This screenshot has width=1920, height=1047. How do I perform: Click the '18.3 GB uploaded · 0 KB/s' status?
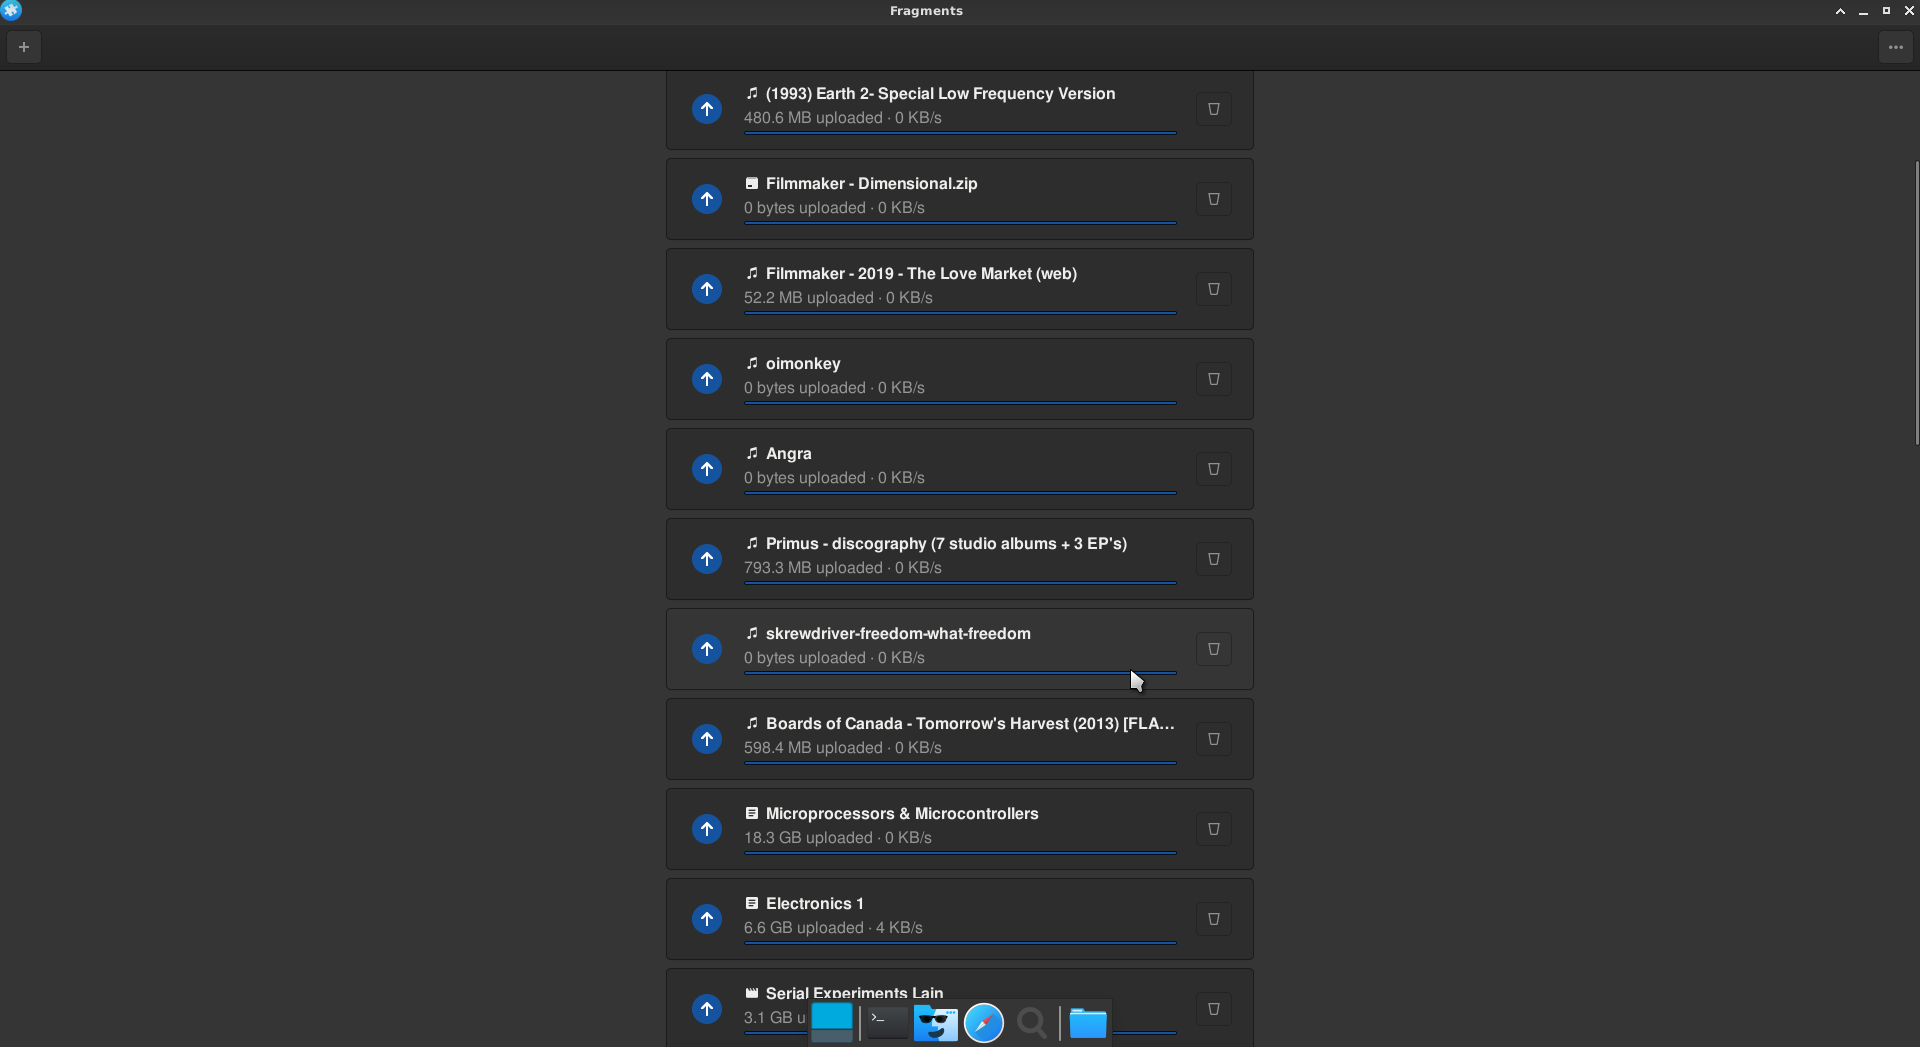[838, 838]
